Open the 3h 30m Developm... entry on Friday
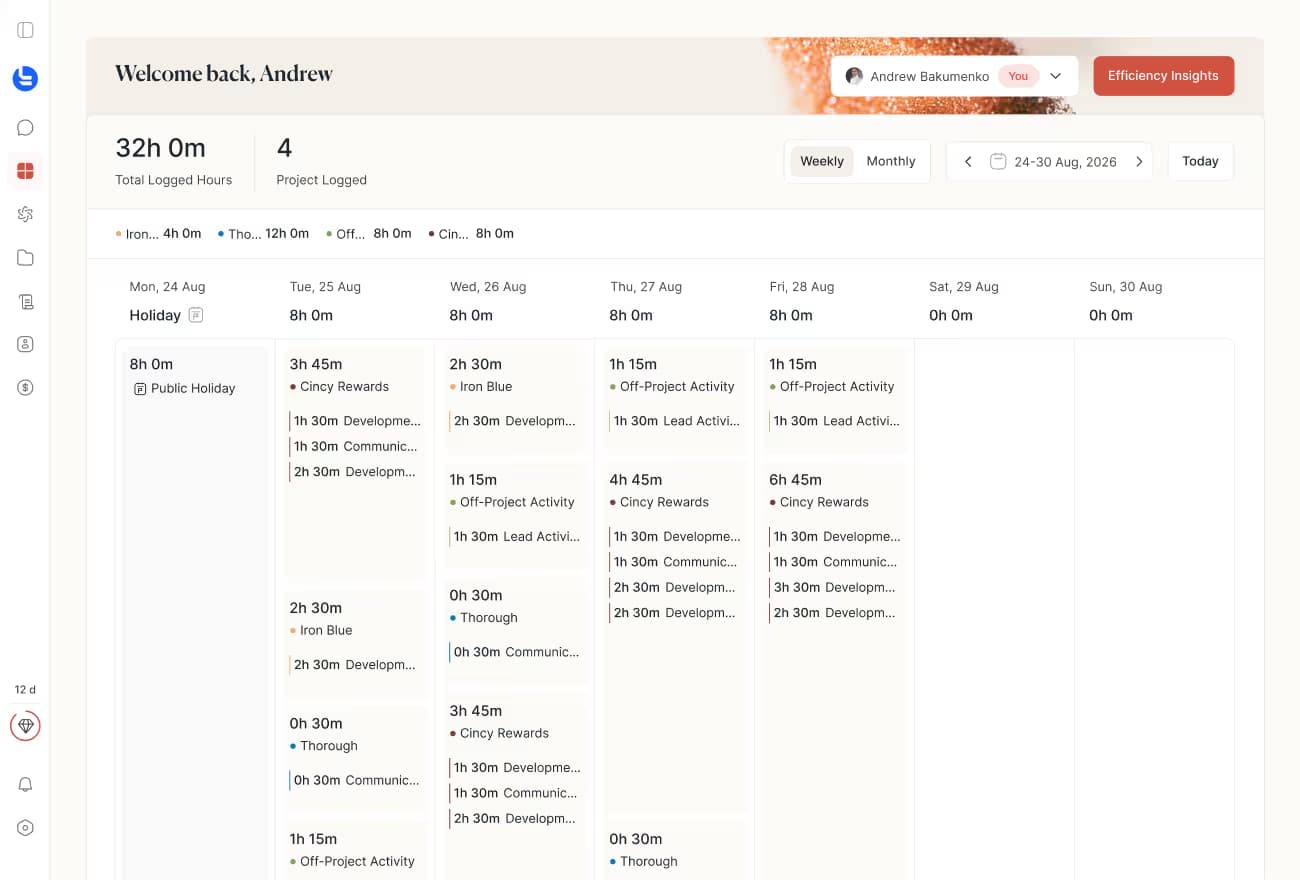This screenshot has height=880, width=1300. [835, 587]
